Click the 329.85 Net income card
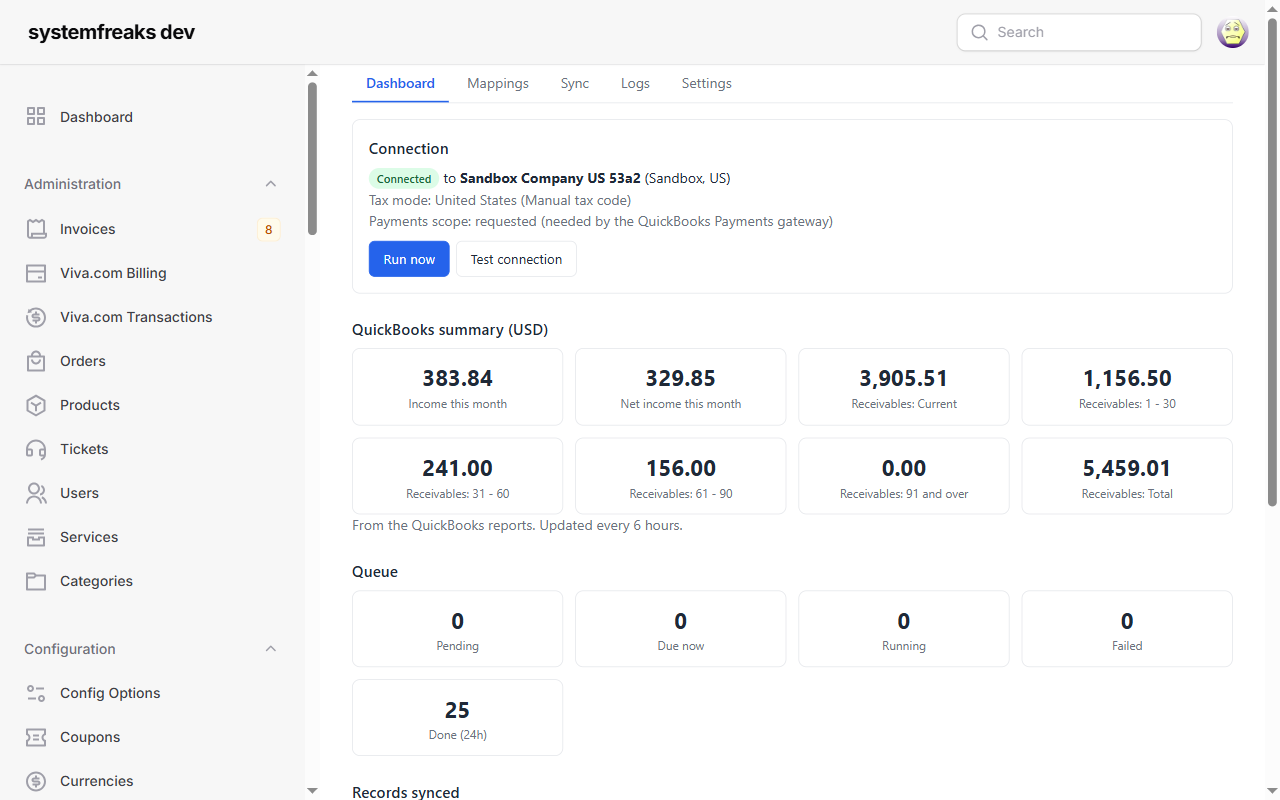This screenshot has height=800, width=1280. coord(680,387)
